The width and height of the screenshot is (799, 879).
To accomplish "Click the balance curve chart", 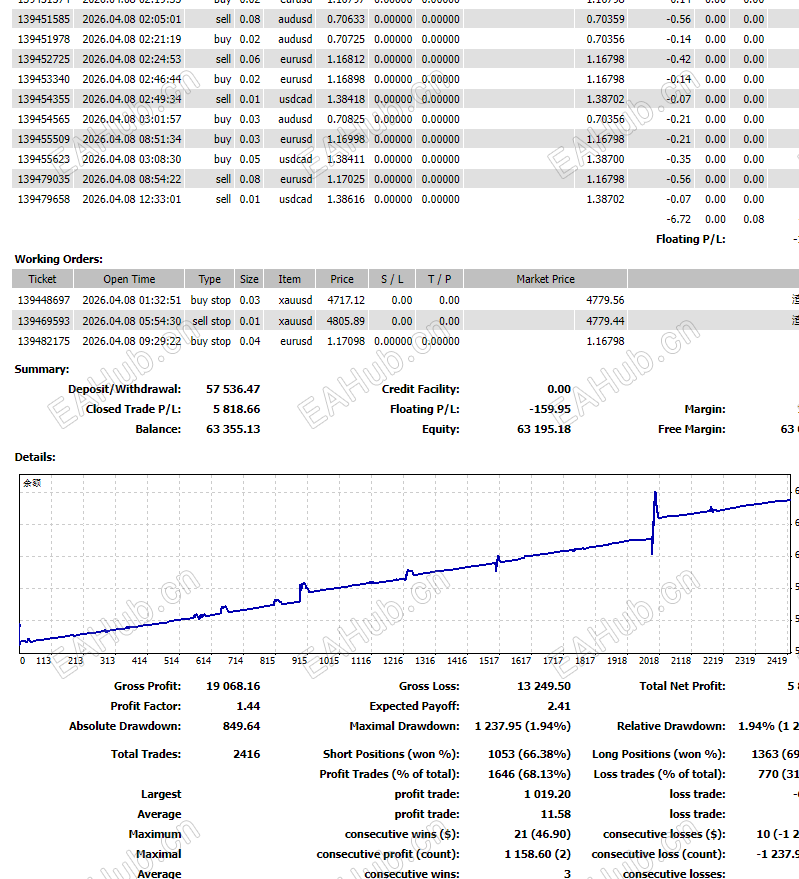I will (x=405, y=564).
